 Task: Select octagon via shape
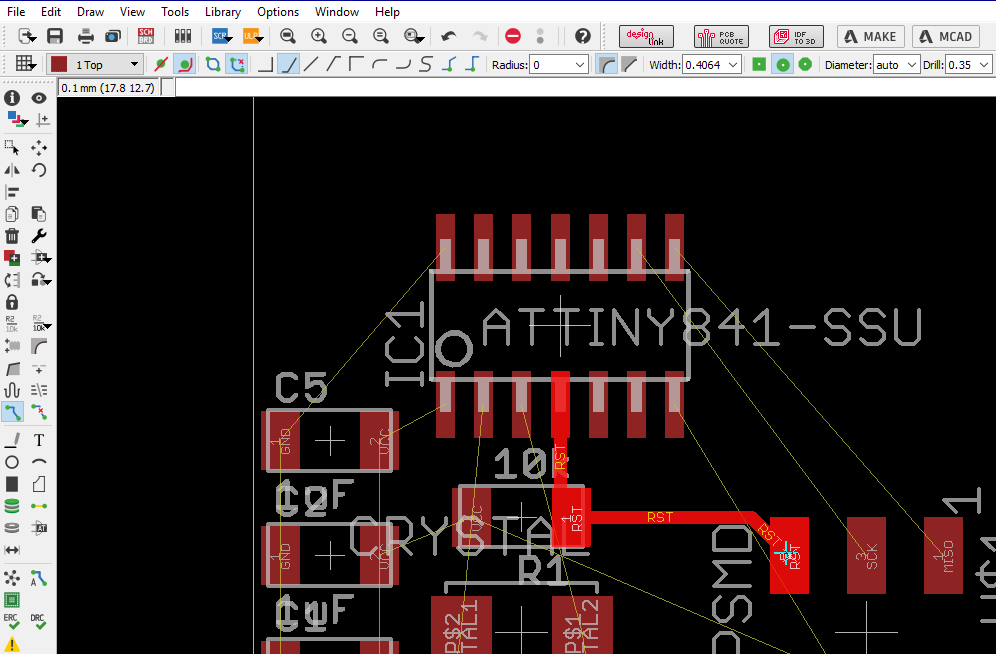(805, 64)
